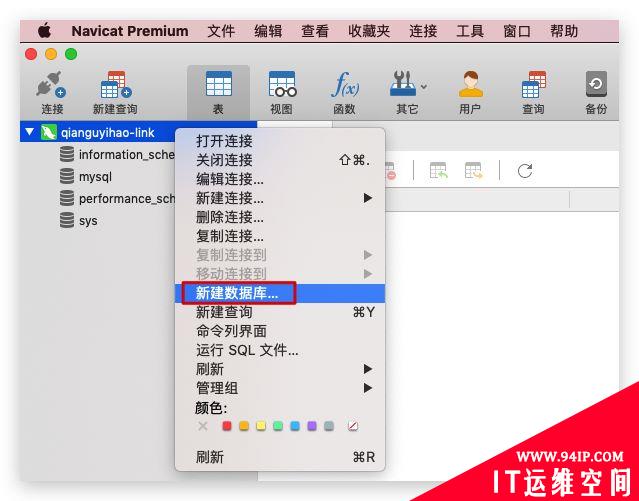The image size is (639, 501).
Task: Click the New Query toolbar icon
Action: tap(116, 84)
